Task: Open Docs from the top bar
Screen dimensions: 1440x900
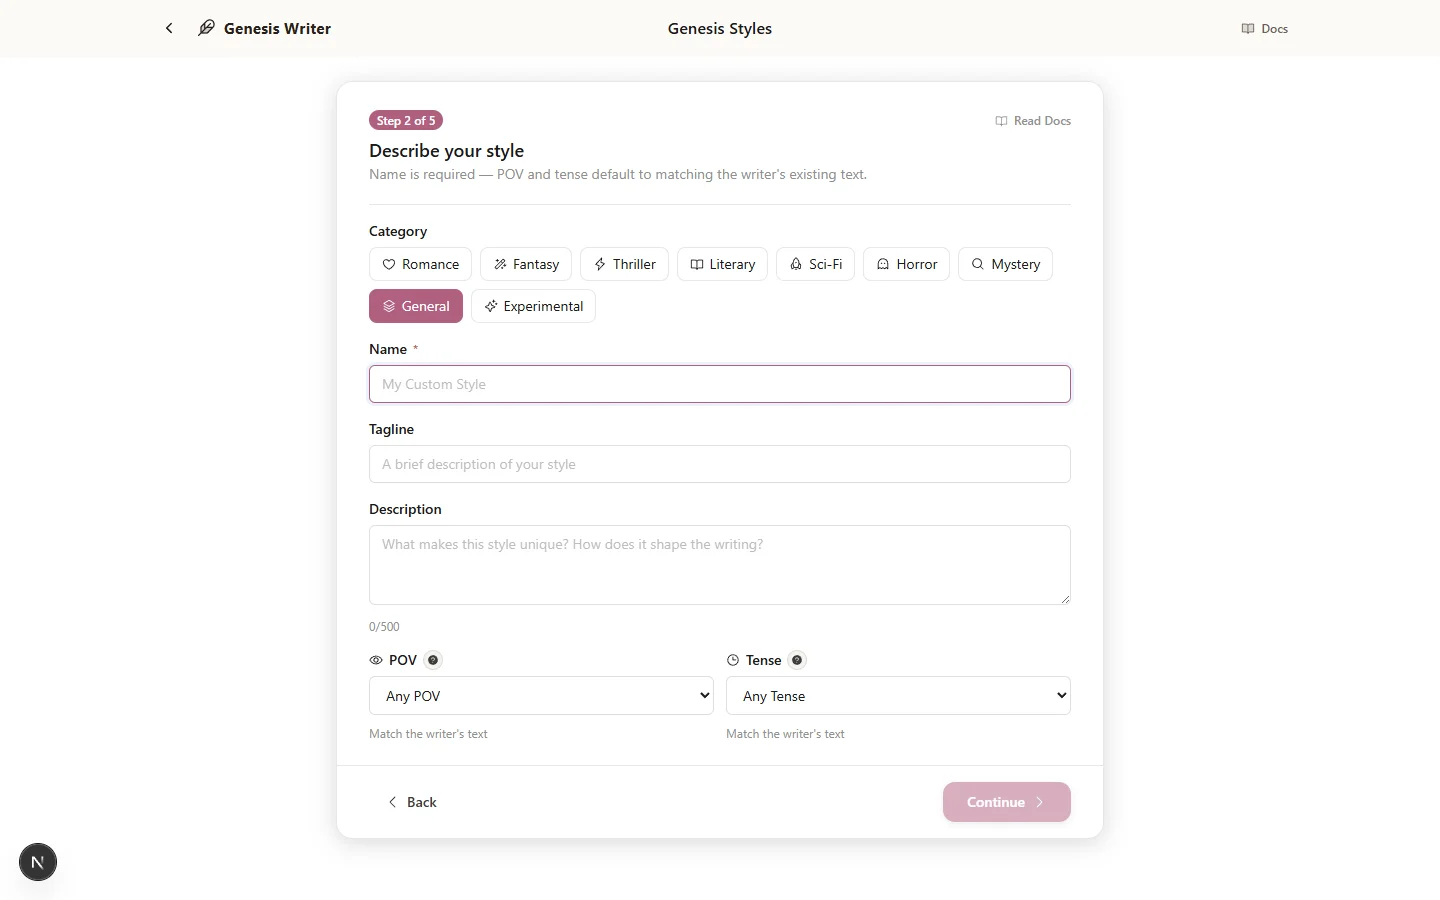Action: 1263,28
